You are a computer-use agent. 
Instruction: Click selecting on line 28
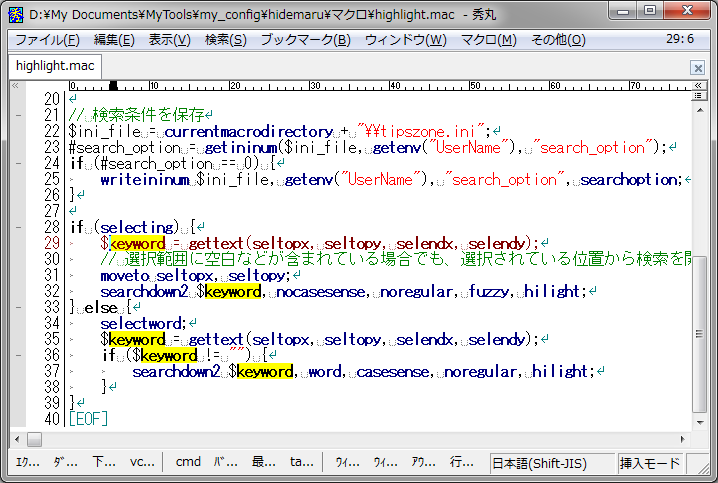point(137,228)
